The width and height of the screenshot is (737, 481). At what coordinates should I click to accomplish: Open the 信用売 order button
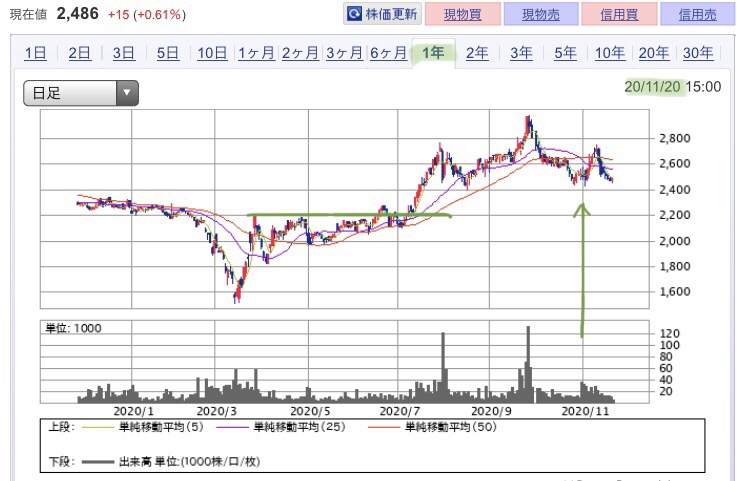[698, 15]
